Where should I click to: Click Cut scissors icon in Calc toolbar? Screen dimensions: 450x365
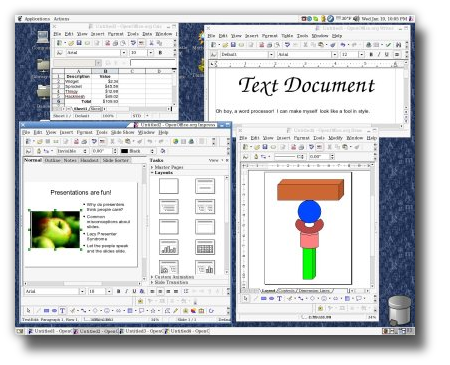[151, 43]
